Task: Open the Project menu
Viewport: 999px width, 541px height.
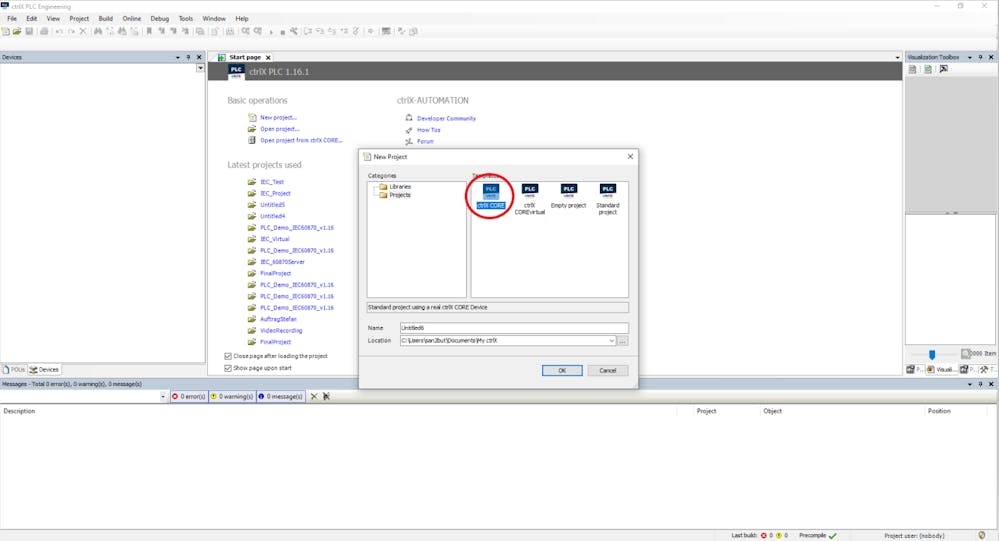Action: (x=79, y=18)
